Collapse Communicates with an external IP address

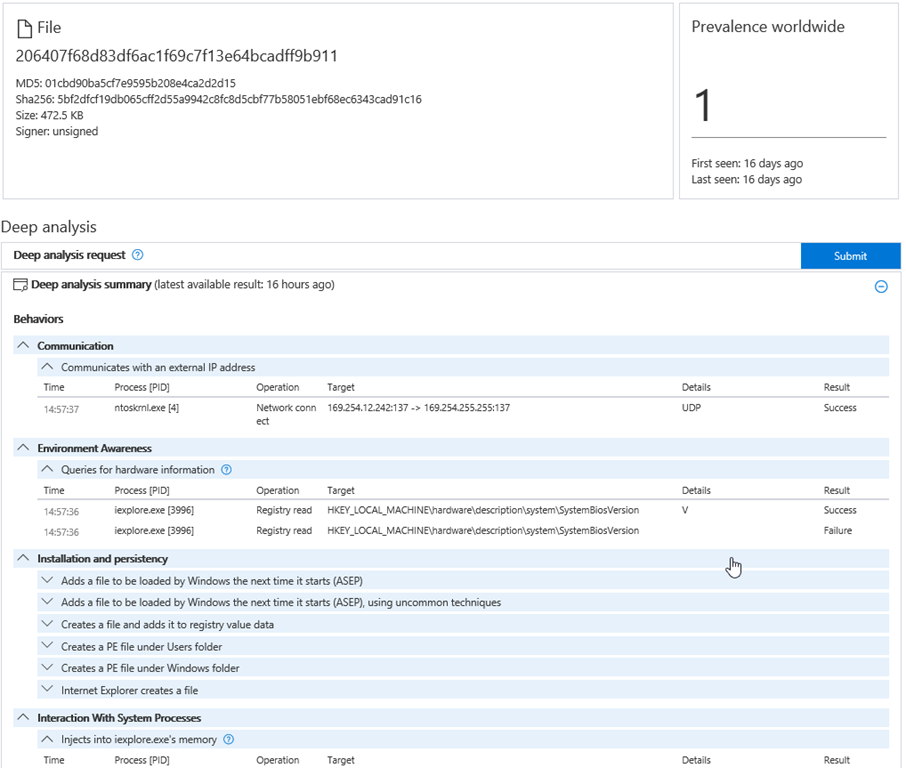(47, 367)
